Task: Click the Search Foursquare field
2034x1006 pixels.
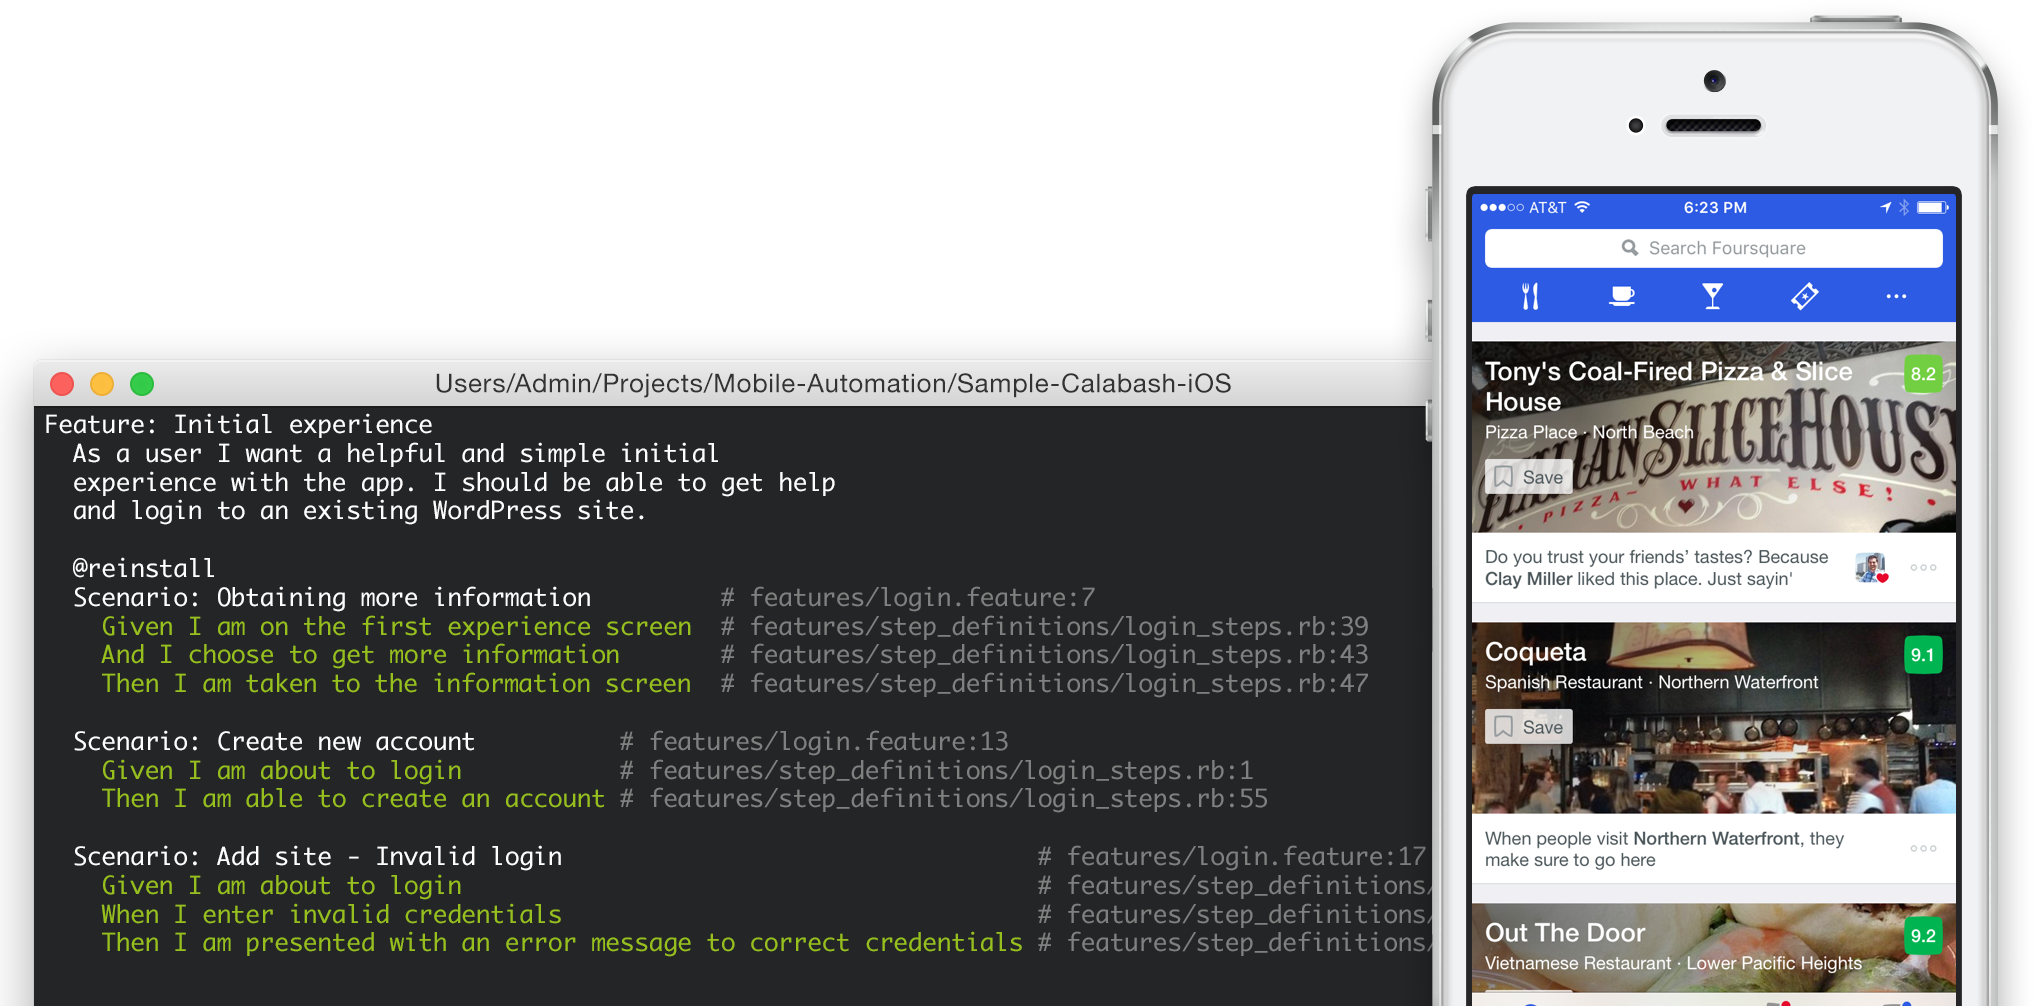Action: click(x=1714, y=248)
